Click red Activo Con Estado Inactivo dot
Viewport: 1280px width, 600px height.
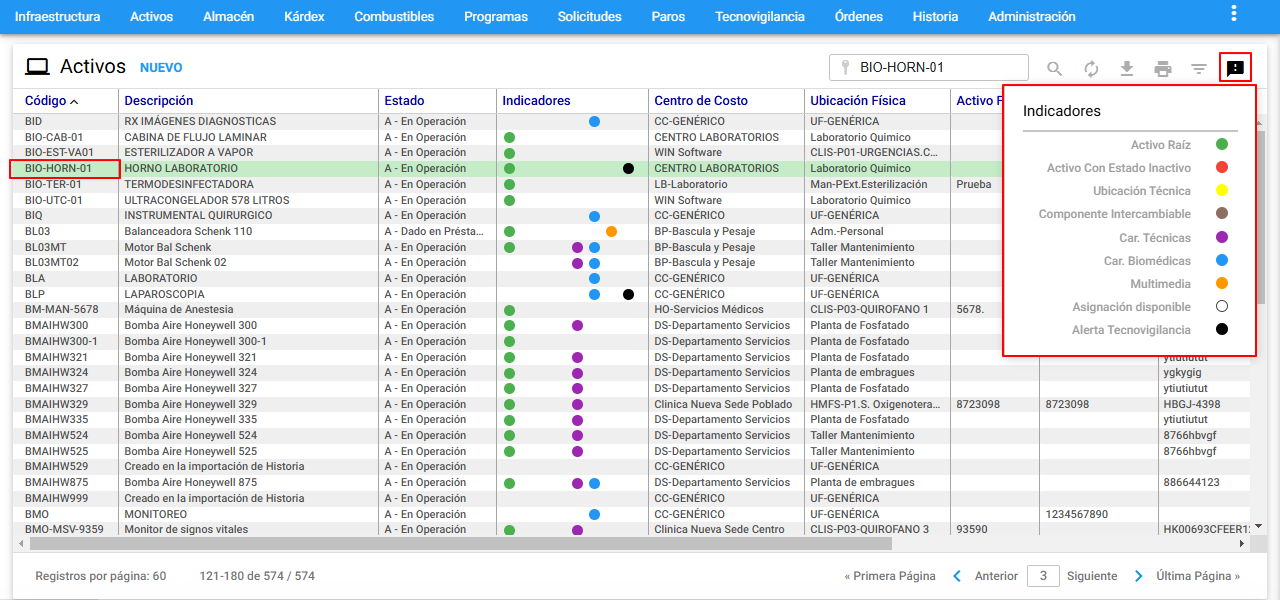point(1221,168)
